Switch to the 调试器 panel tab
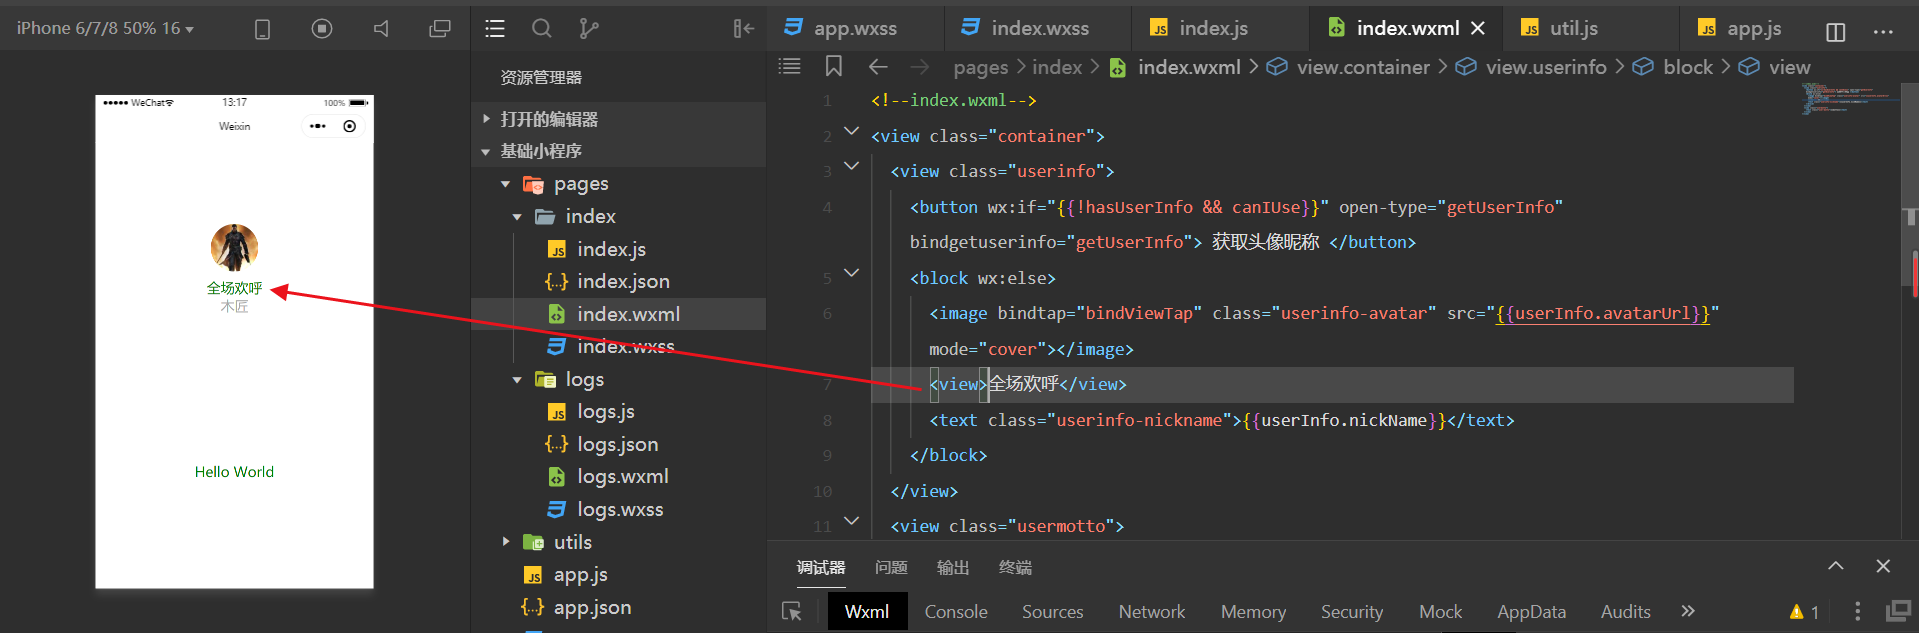The width and height of the screenshot is (1919, 633). pyautogui.click(x=821, y=567)
